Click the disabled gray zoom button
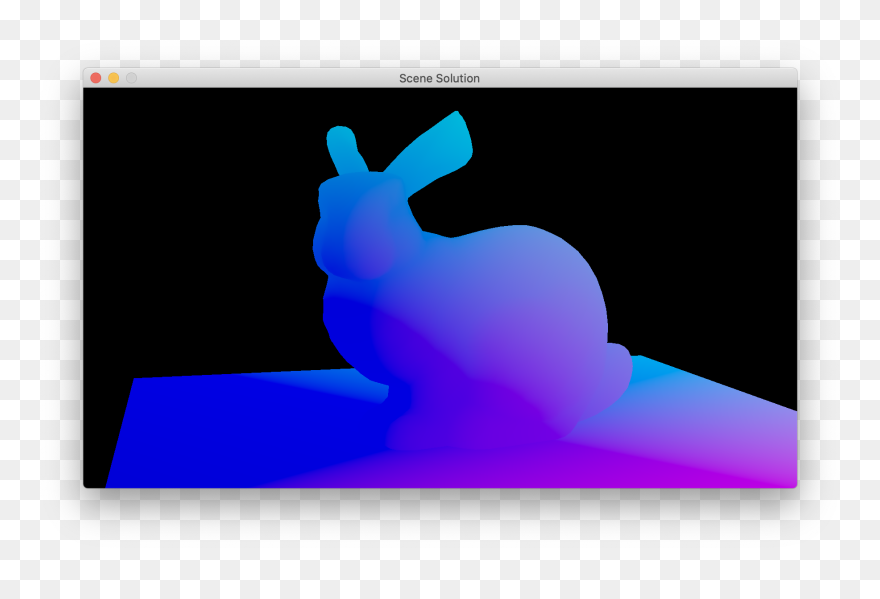 click(131, 78)
